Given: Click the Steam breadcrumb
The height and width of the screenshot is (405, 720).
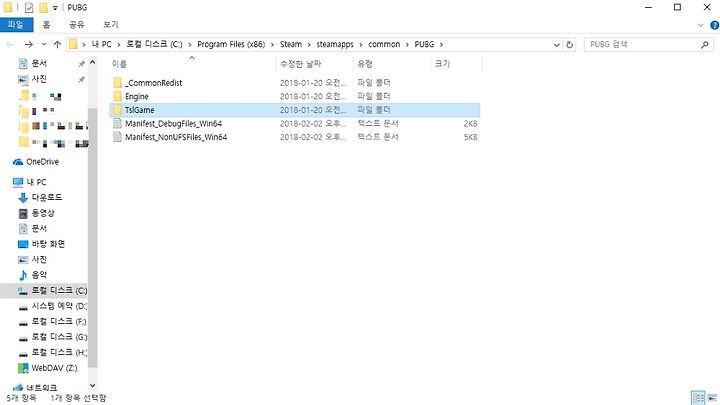Looking at the screenshot, I should (291, 44).
